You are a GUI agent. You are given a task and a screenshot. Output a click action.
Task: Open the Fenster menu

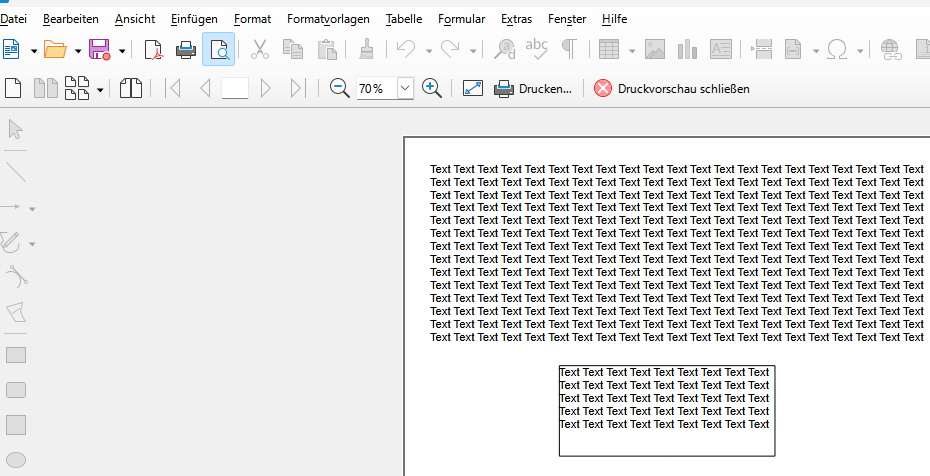coord(567,19)
